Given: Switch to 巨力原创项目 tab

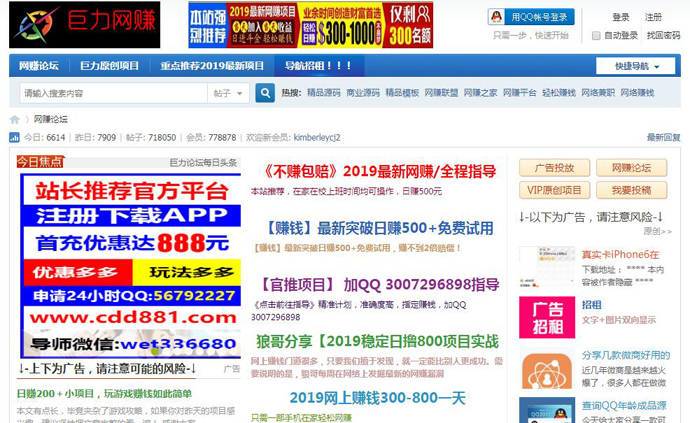Looking at the screenshot, I should click(109, 66).
